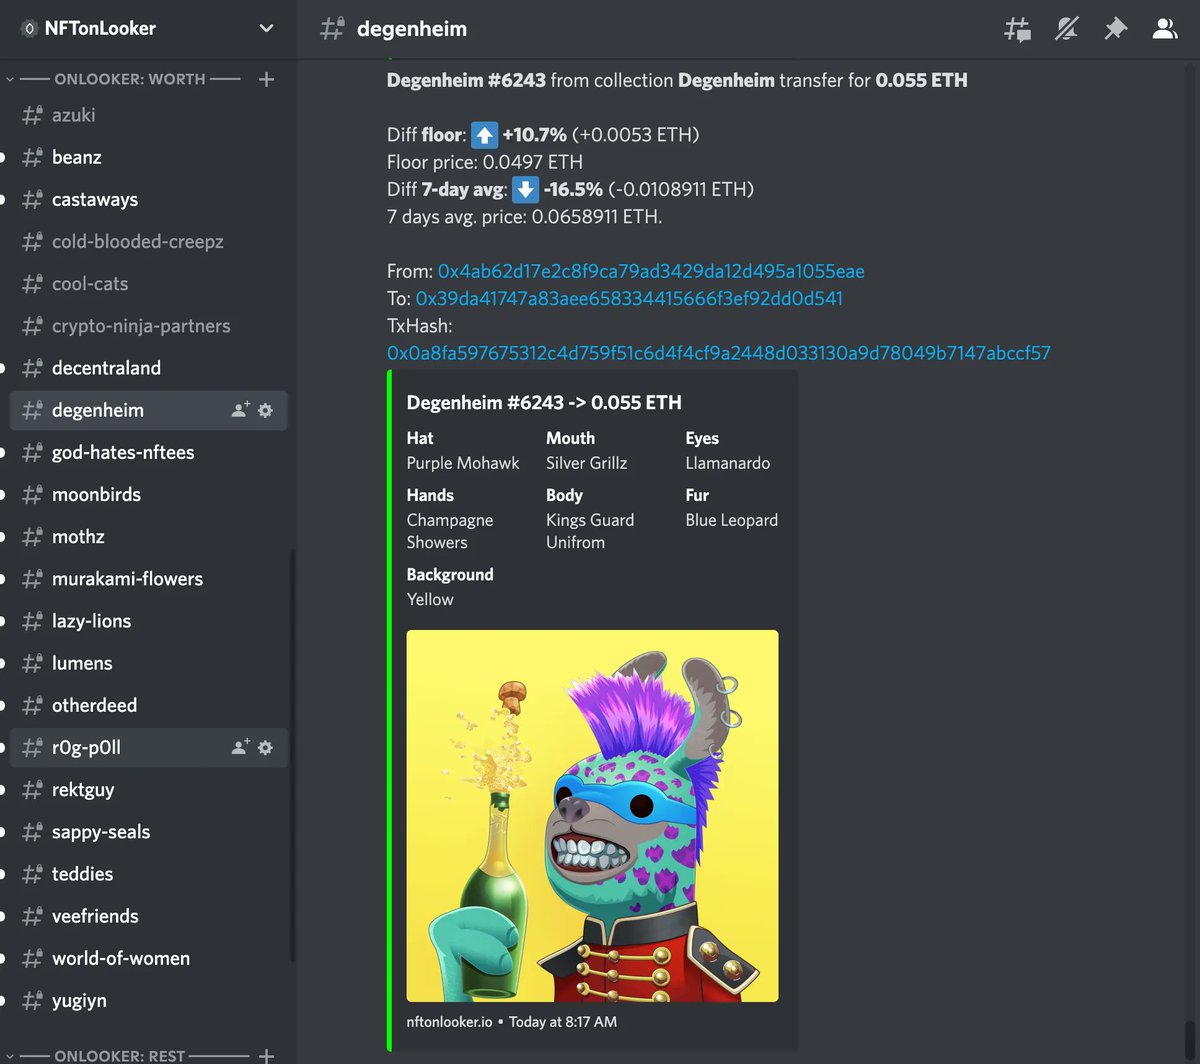Open pinned messages pin icon
The width and height of the screenshot is (1200, 1064).
[1115, 29]
